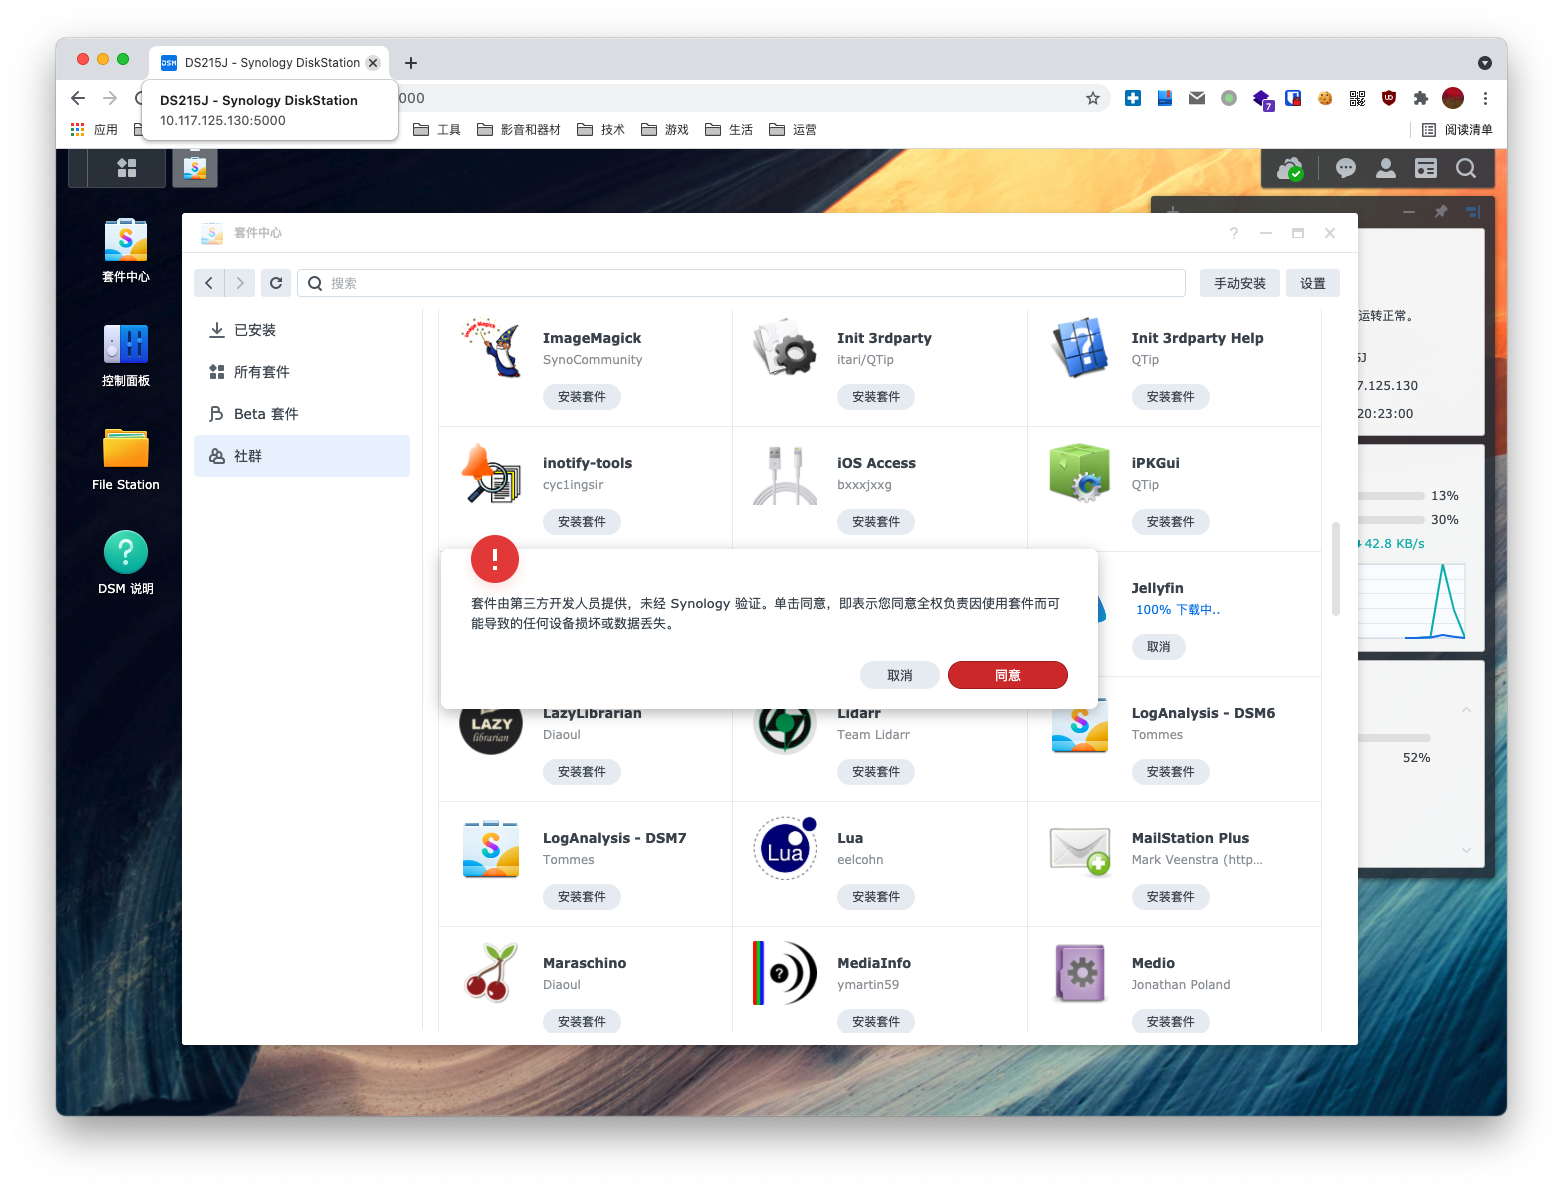
Task: Click 取消 in the warning dialog
Action: (900, 676)
